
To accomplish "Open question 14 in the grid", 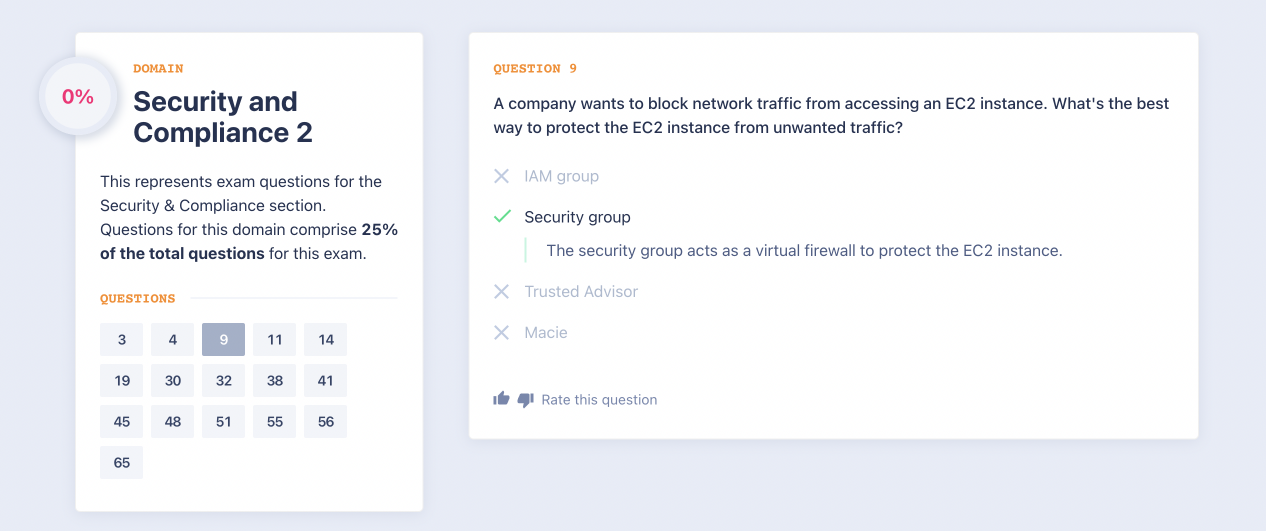I will (326, 340).
